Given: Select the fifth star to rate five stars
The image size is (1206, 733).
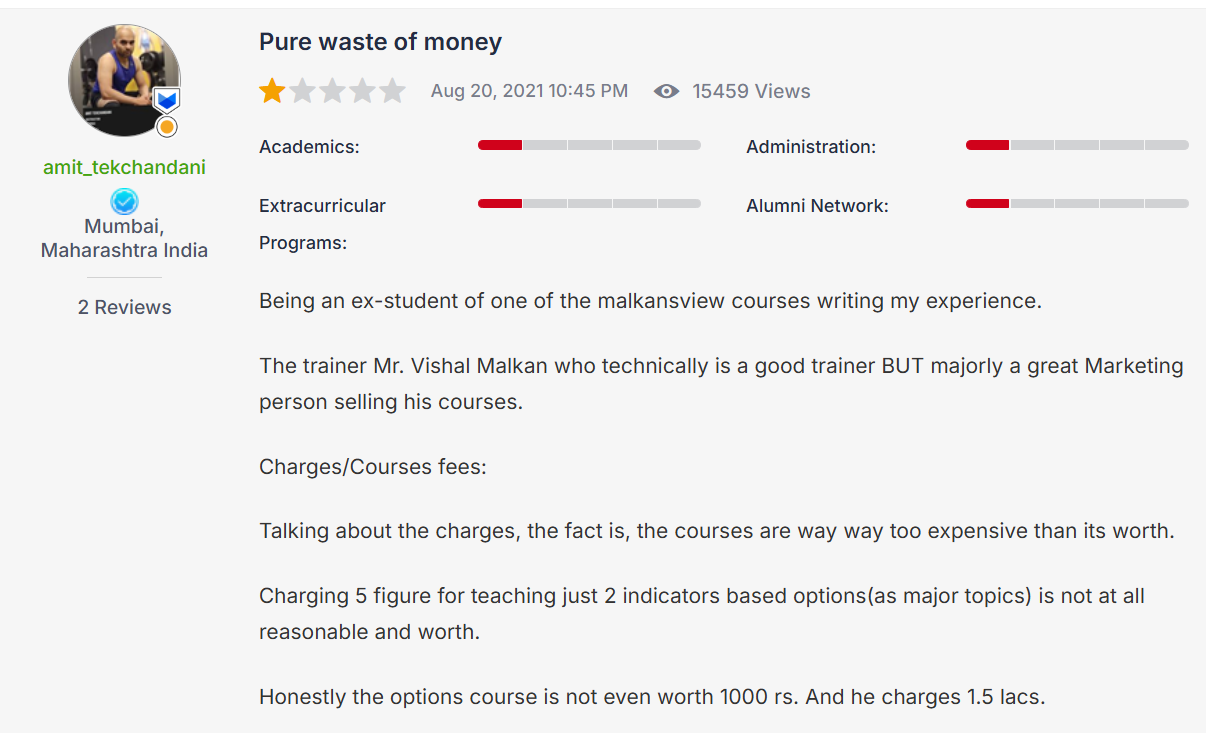Looking at the screenshot, I should [394, 90].
